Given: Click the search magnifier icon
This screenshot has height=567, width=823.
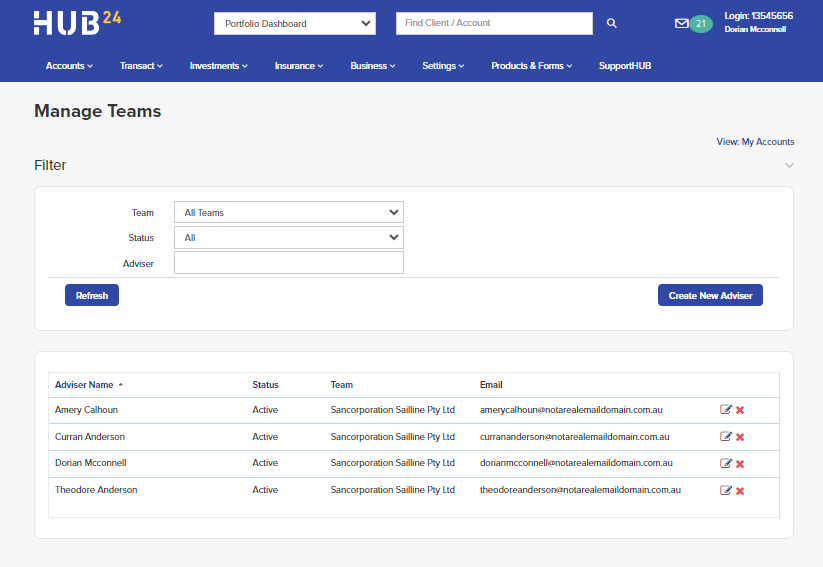Looking at the screenshot, I should point(612,23).
